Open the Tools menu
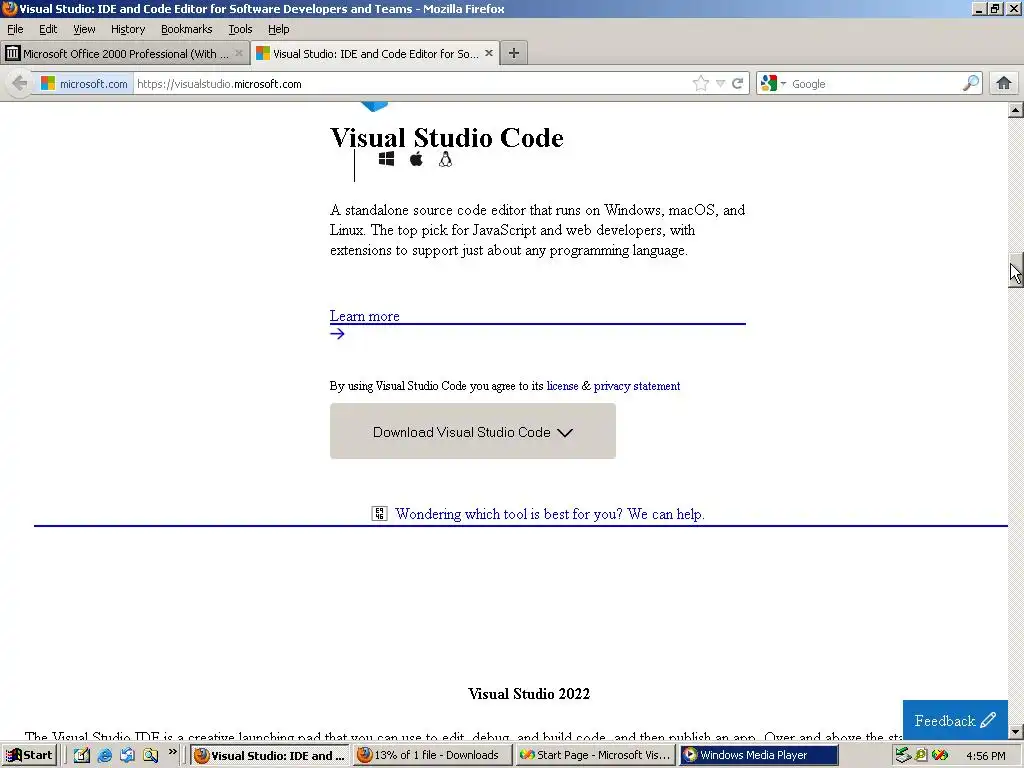 click(x=240, y=29)
